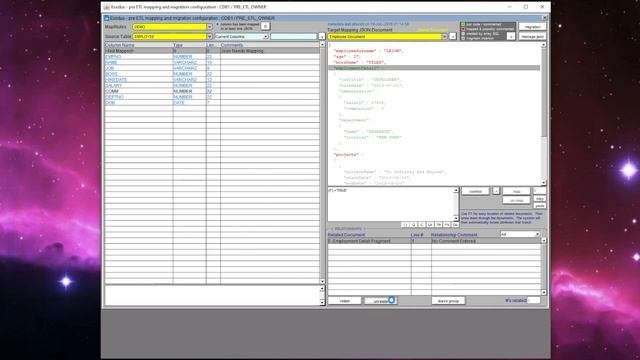
Task: Click the small button right of the cyan field
Action: (x=322, y=37)
